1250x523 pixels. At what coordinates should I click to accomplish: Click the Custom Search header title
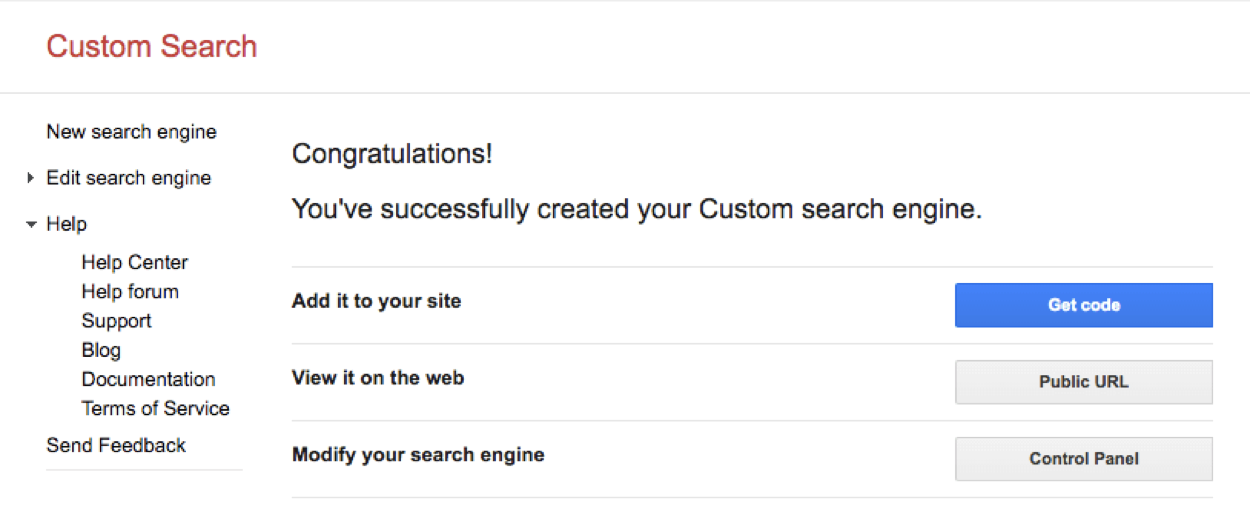tap(152, 46)
